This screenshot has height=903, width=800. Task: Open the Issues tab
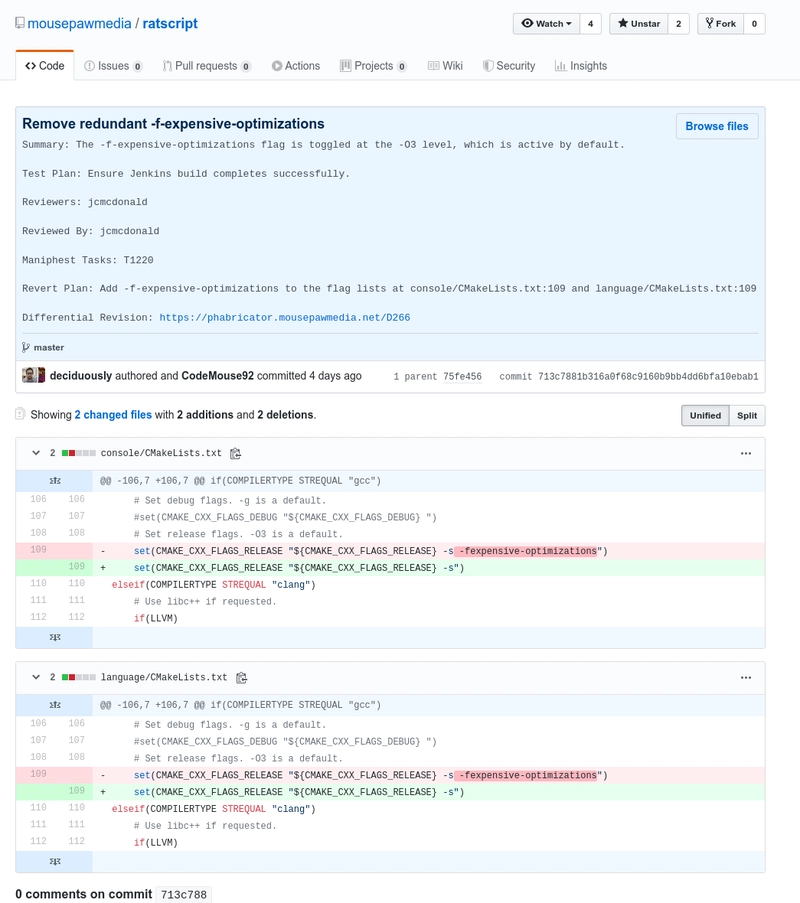[x=110, y=65]
